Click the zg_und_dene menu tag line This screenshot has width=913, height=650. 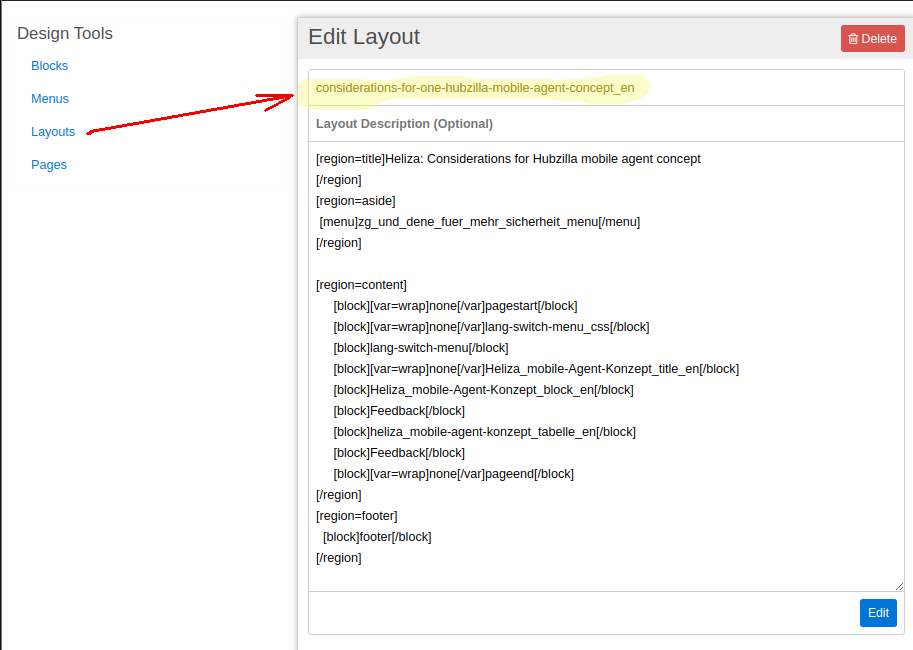[479, 222]
